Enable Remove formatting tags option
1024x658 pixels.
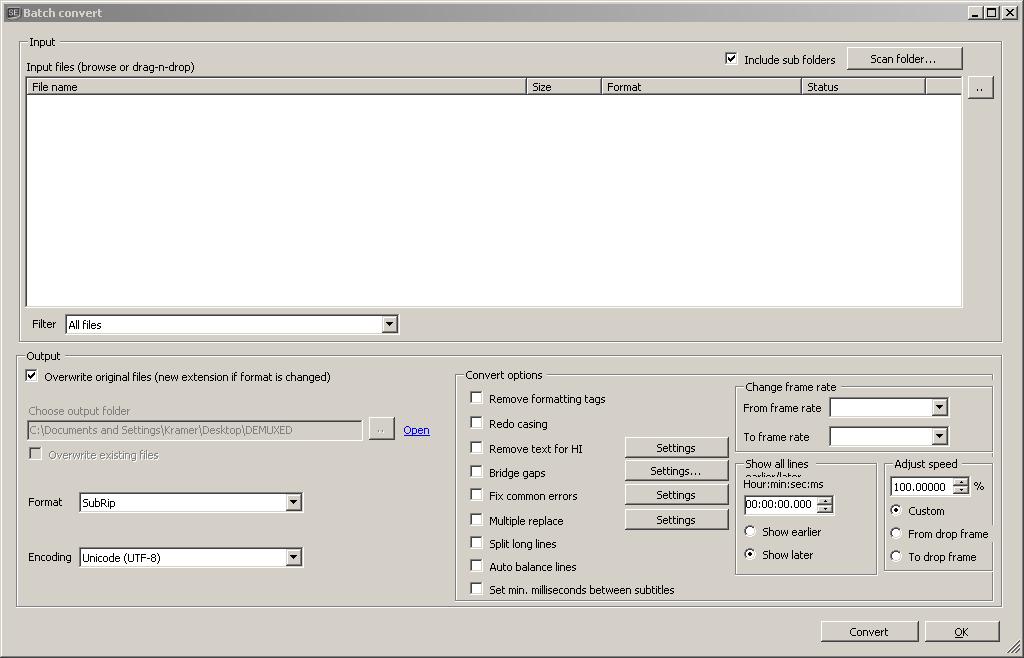(x=477, y=398)
